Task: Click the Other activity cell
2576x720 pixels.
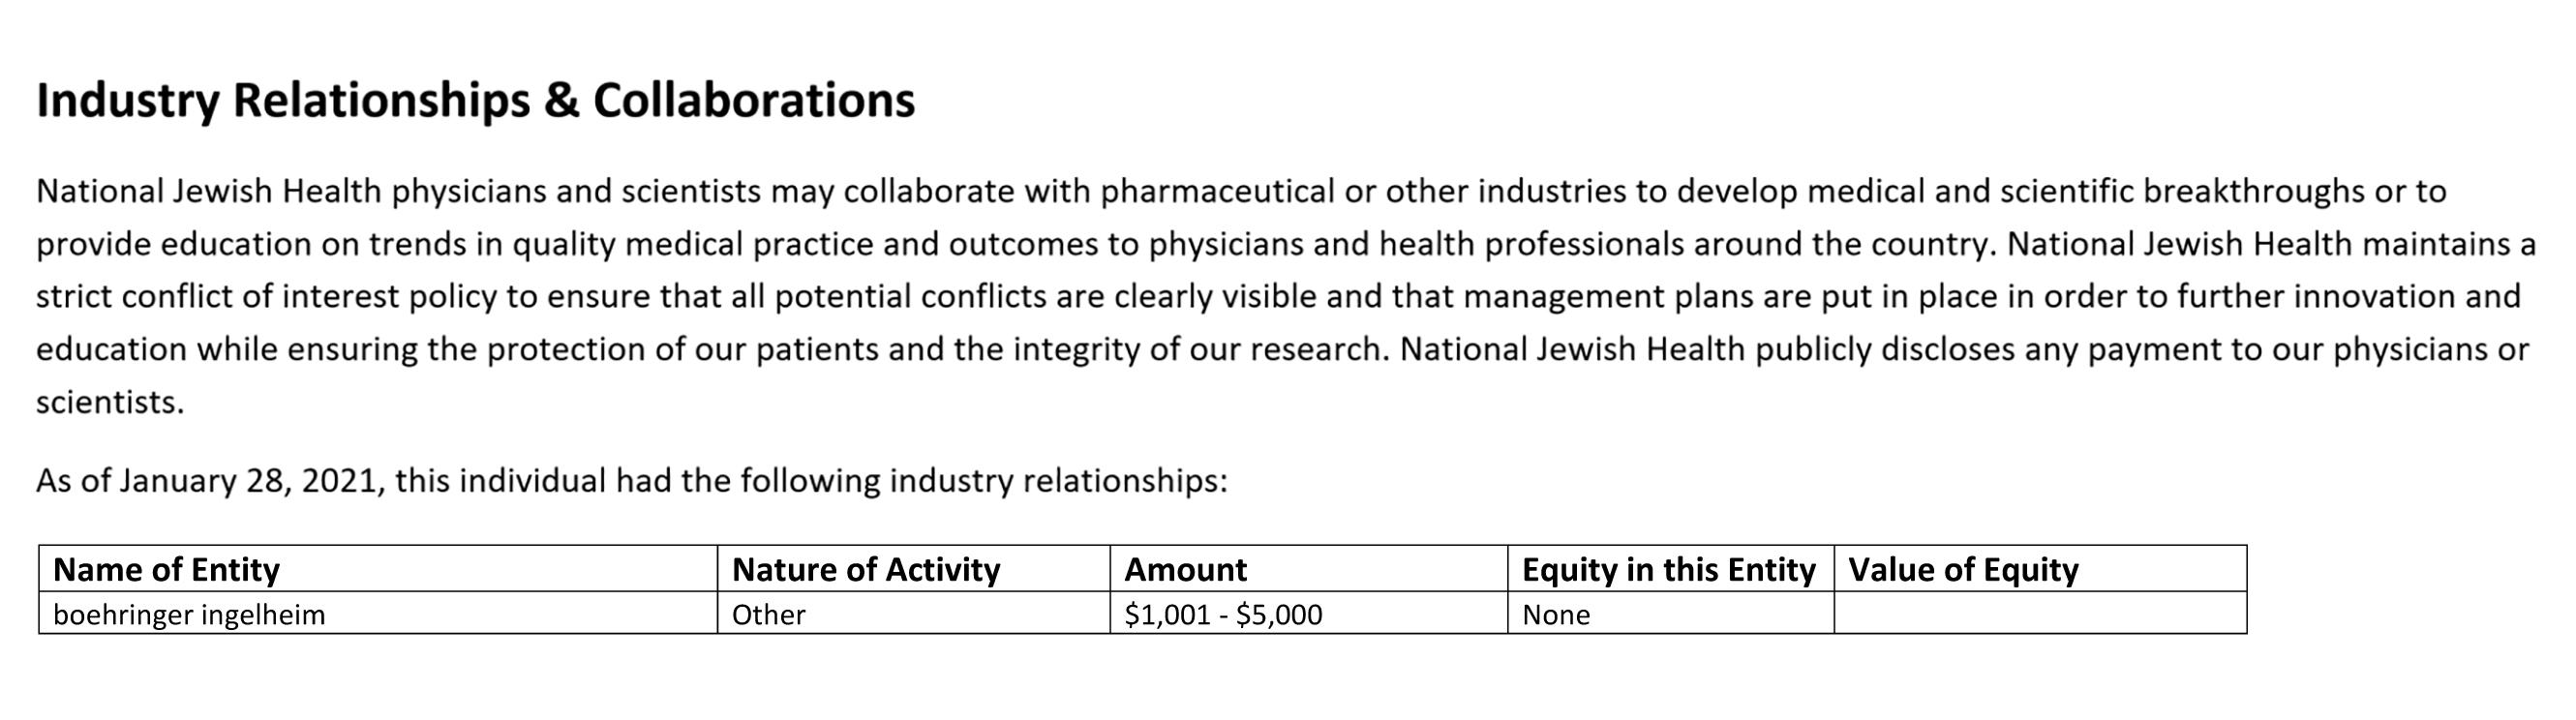Action: coord(913,613)
